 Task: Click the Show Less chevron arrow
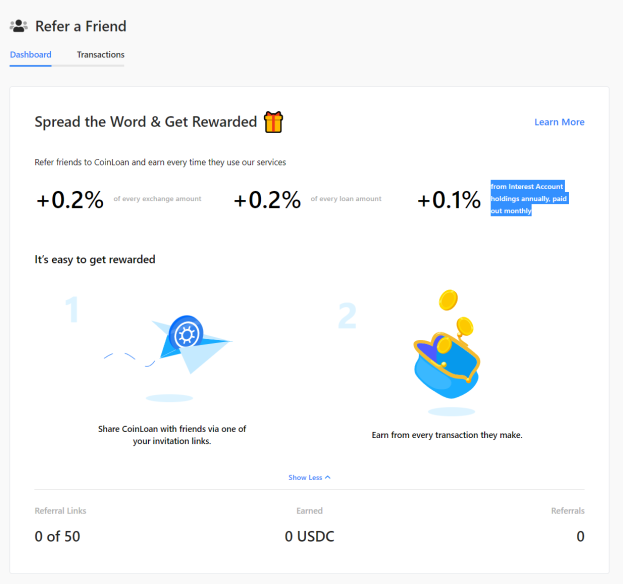[328, 478]
